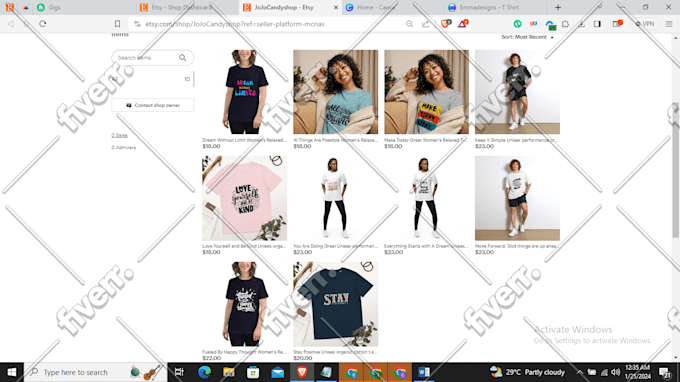Click the search magnifier in Search items box
Viewport: 680px width, 382px height.
pos(183,58)
